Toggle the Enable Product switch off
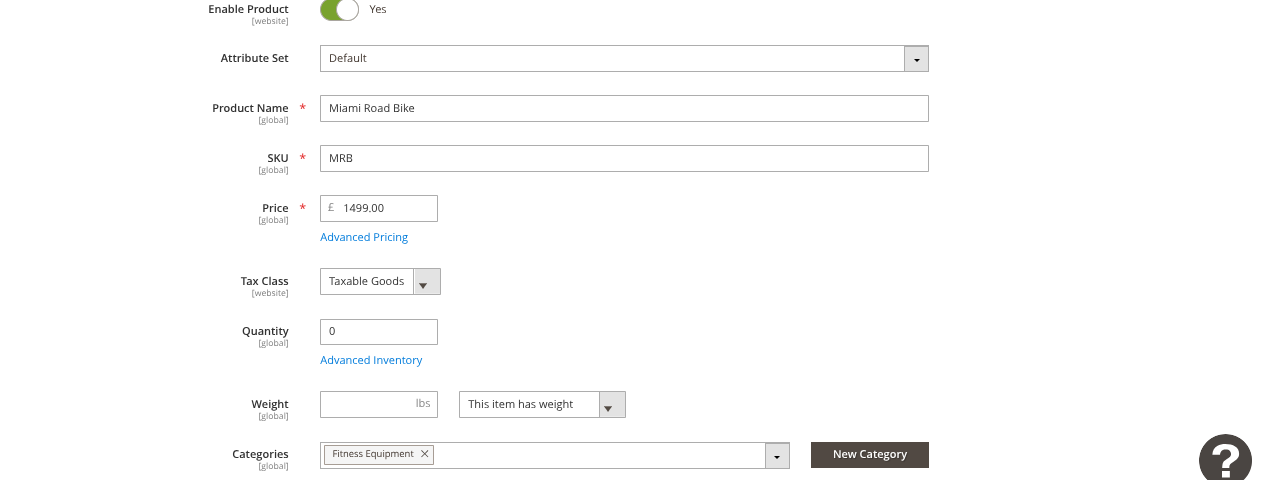This screenshot has height=480, width=1268. click(x=339, y=9)
